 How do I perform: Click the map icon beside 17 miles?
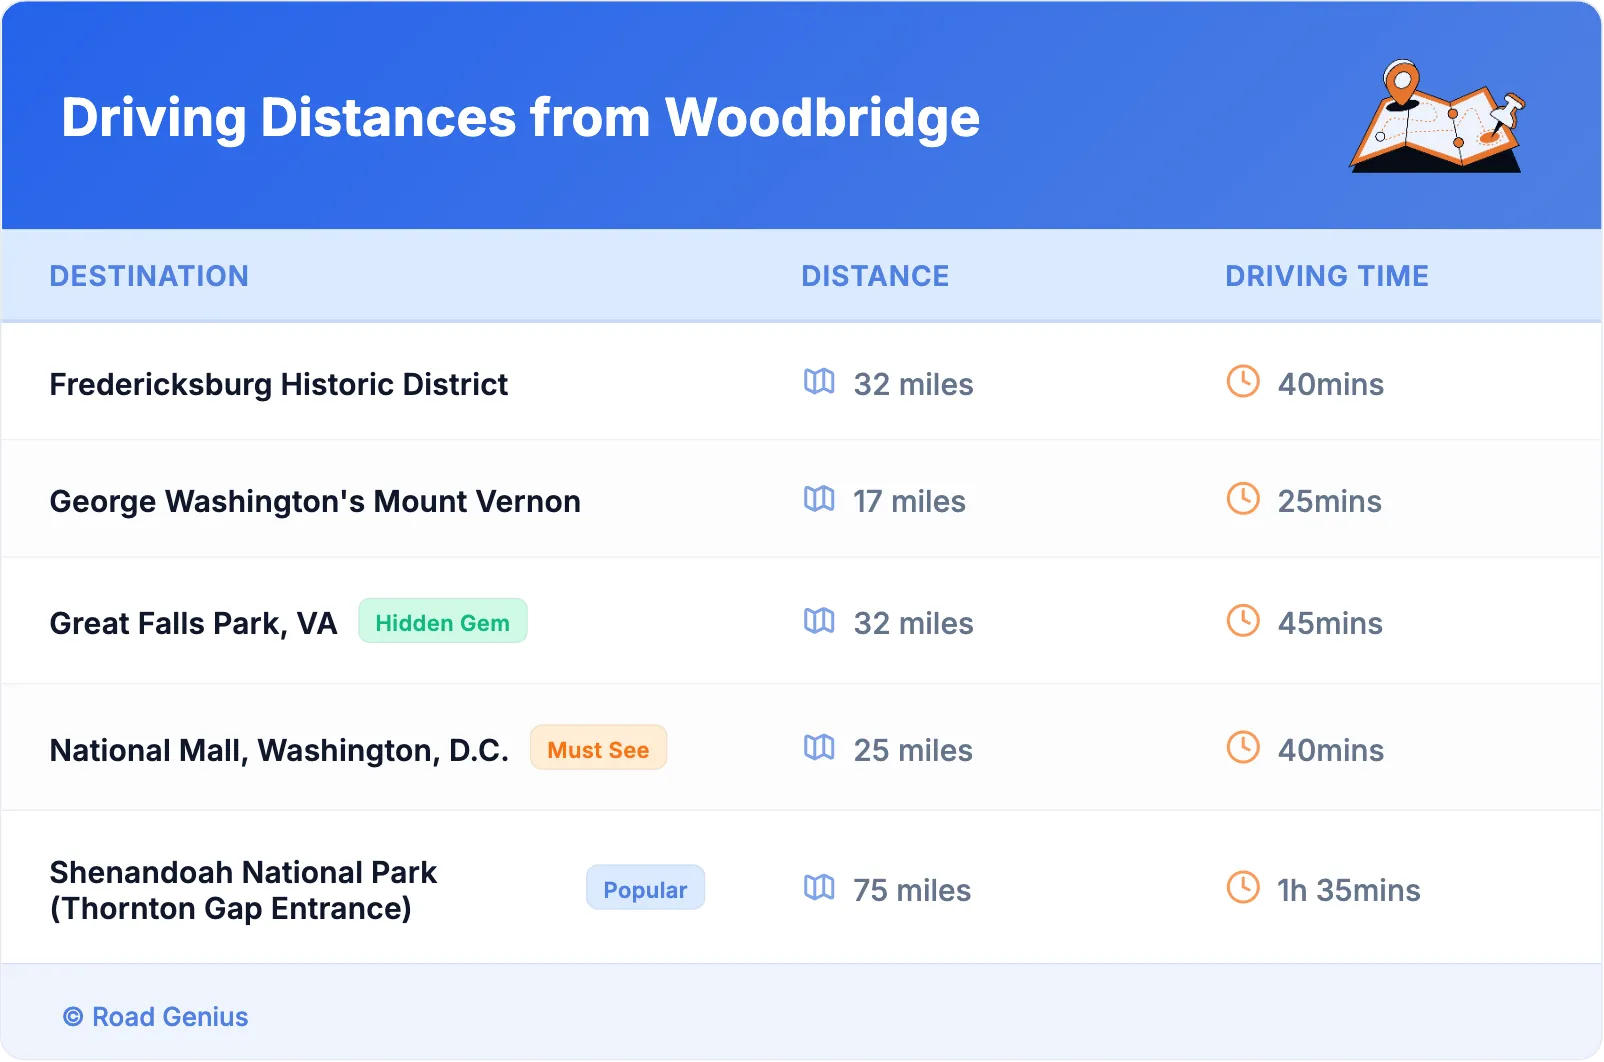(x=819, y=499)
